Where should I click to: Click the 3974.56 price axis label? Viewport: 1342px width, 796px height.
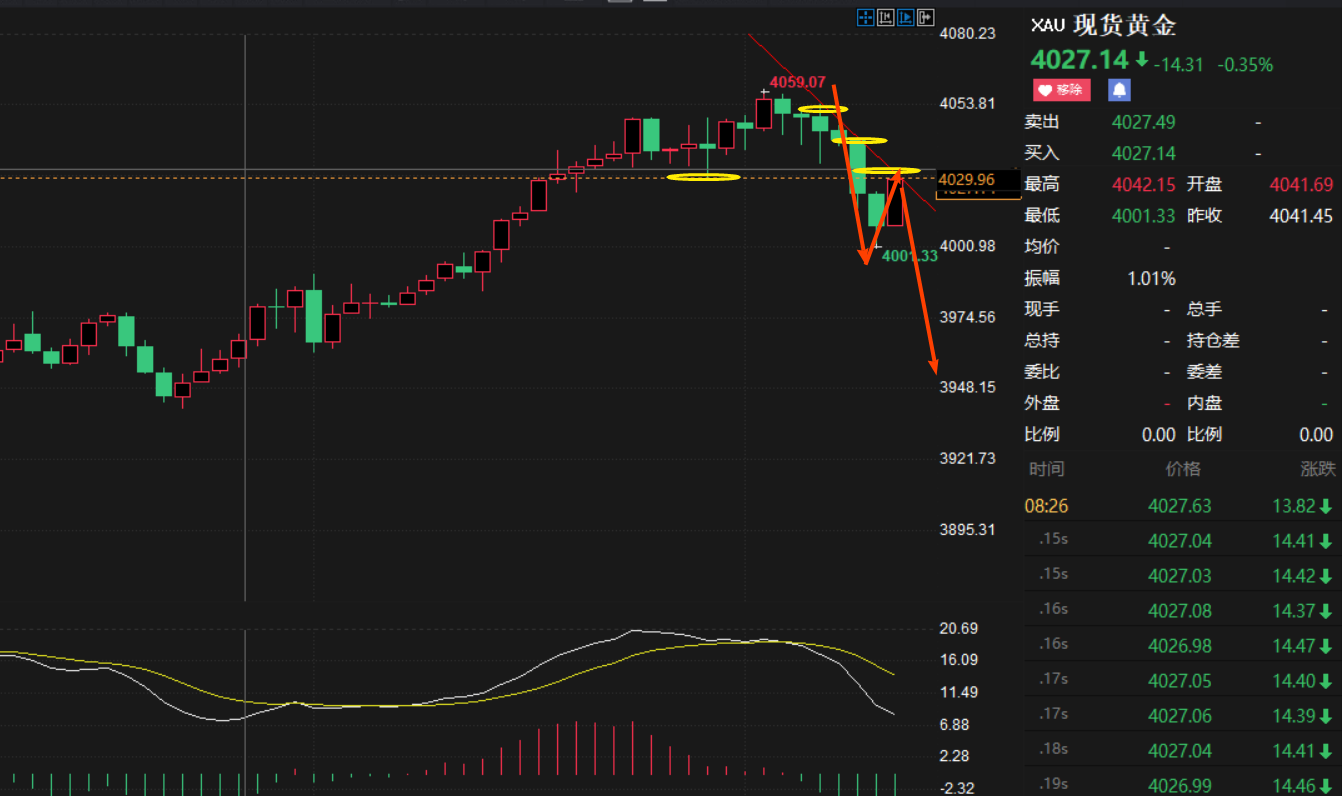point(968,317)
